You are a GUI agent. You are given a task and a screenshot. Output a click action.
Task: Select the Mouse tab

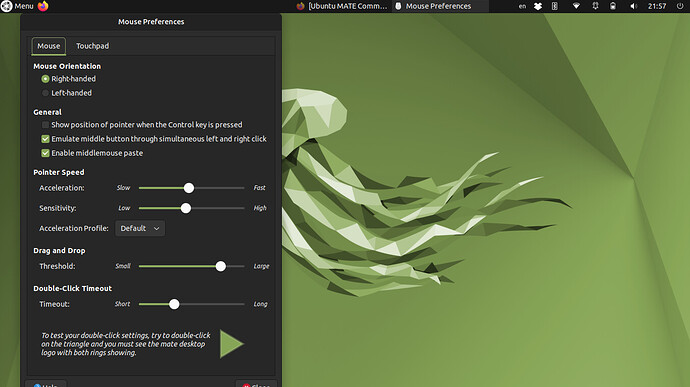coord(48,46)
